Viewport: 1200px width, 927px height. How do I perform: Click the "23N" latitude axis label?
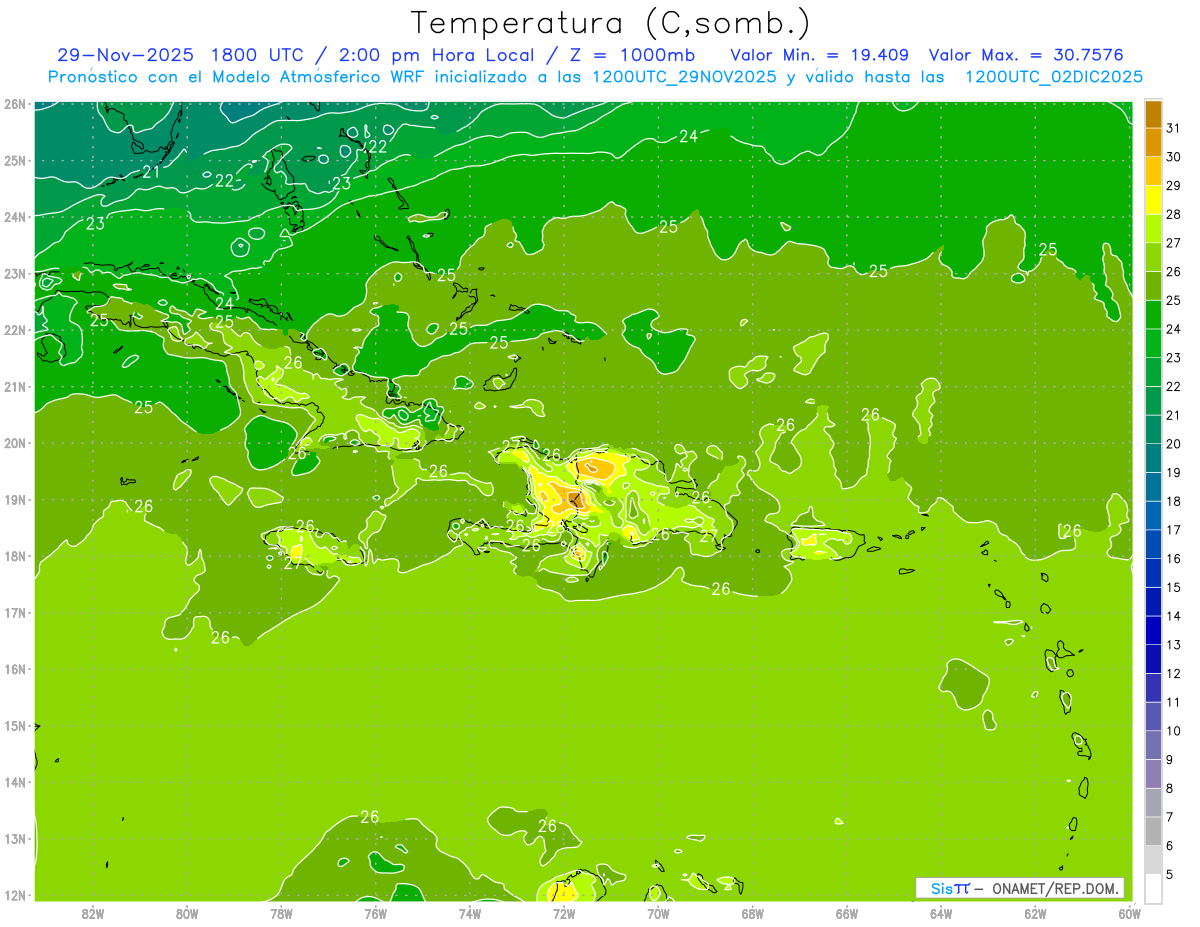coord(15,273)
